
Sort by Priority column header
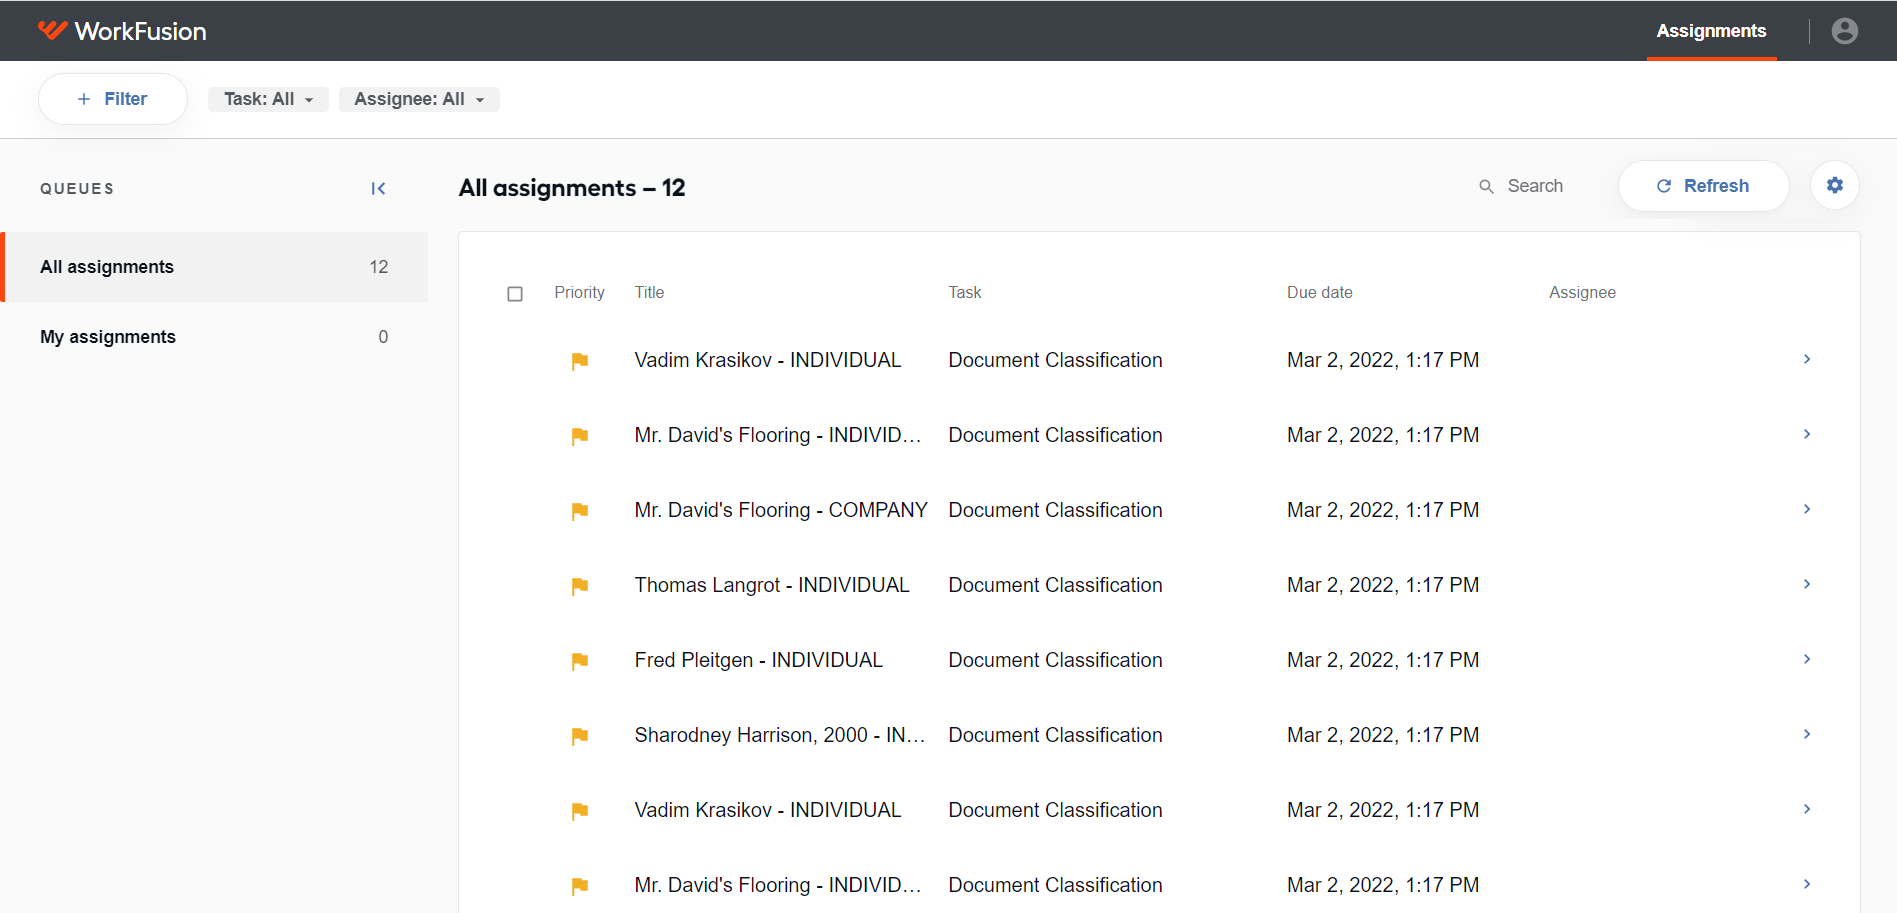(579, 292)
